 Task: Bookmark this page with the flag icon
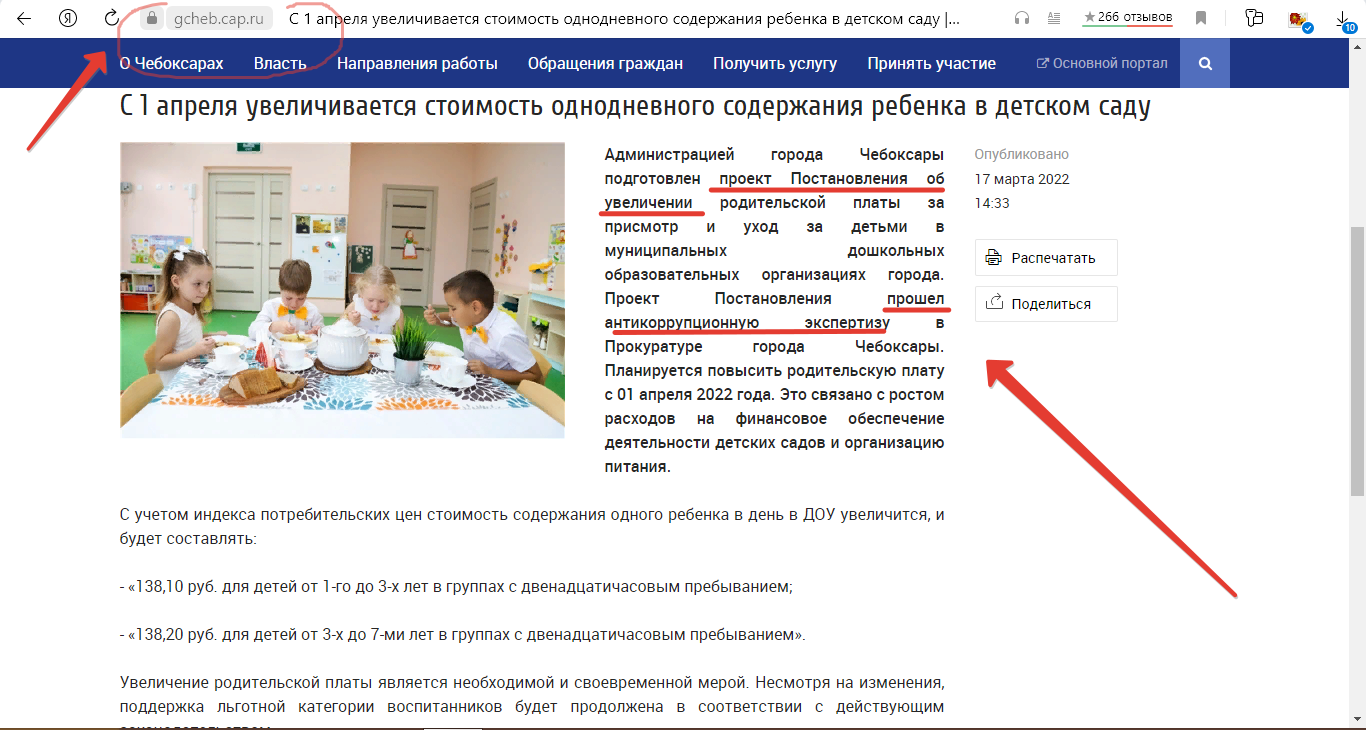(x=1200, y=17)
